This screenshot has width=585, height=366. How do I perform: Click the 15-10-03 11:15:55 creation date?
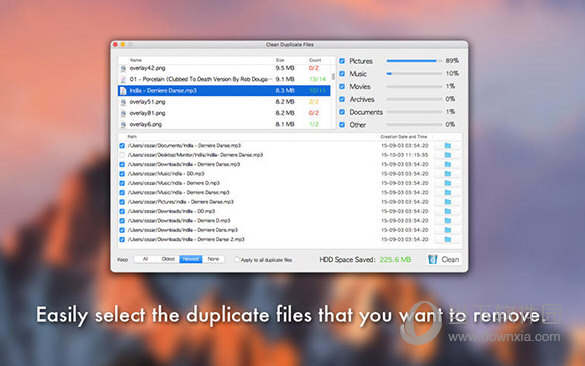coord(404,155)
